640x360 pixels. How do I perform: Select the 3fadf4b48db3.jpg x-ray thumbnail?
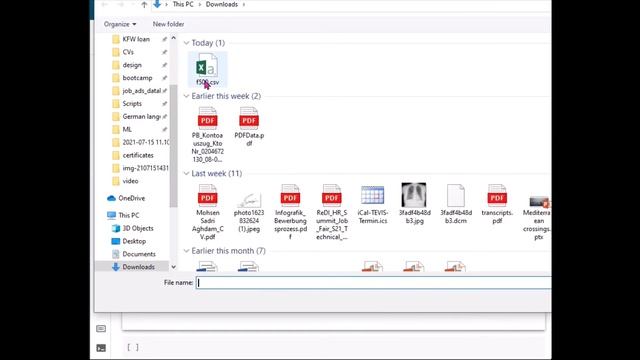414,195
